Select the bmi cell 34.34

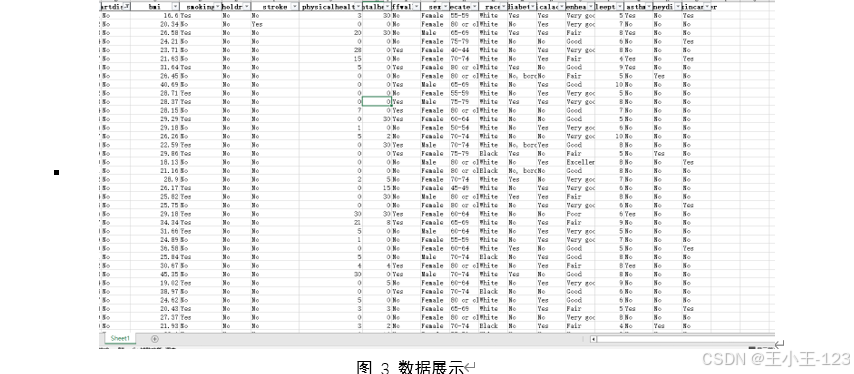(x=155, y=223)
